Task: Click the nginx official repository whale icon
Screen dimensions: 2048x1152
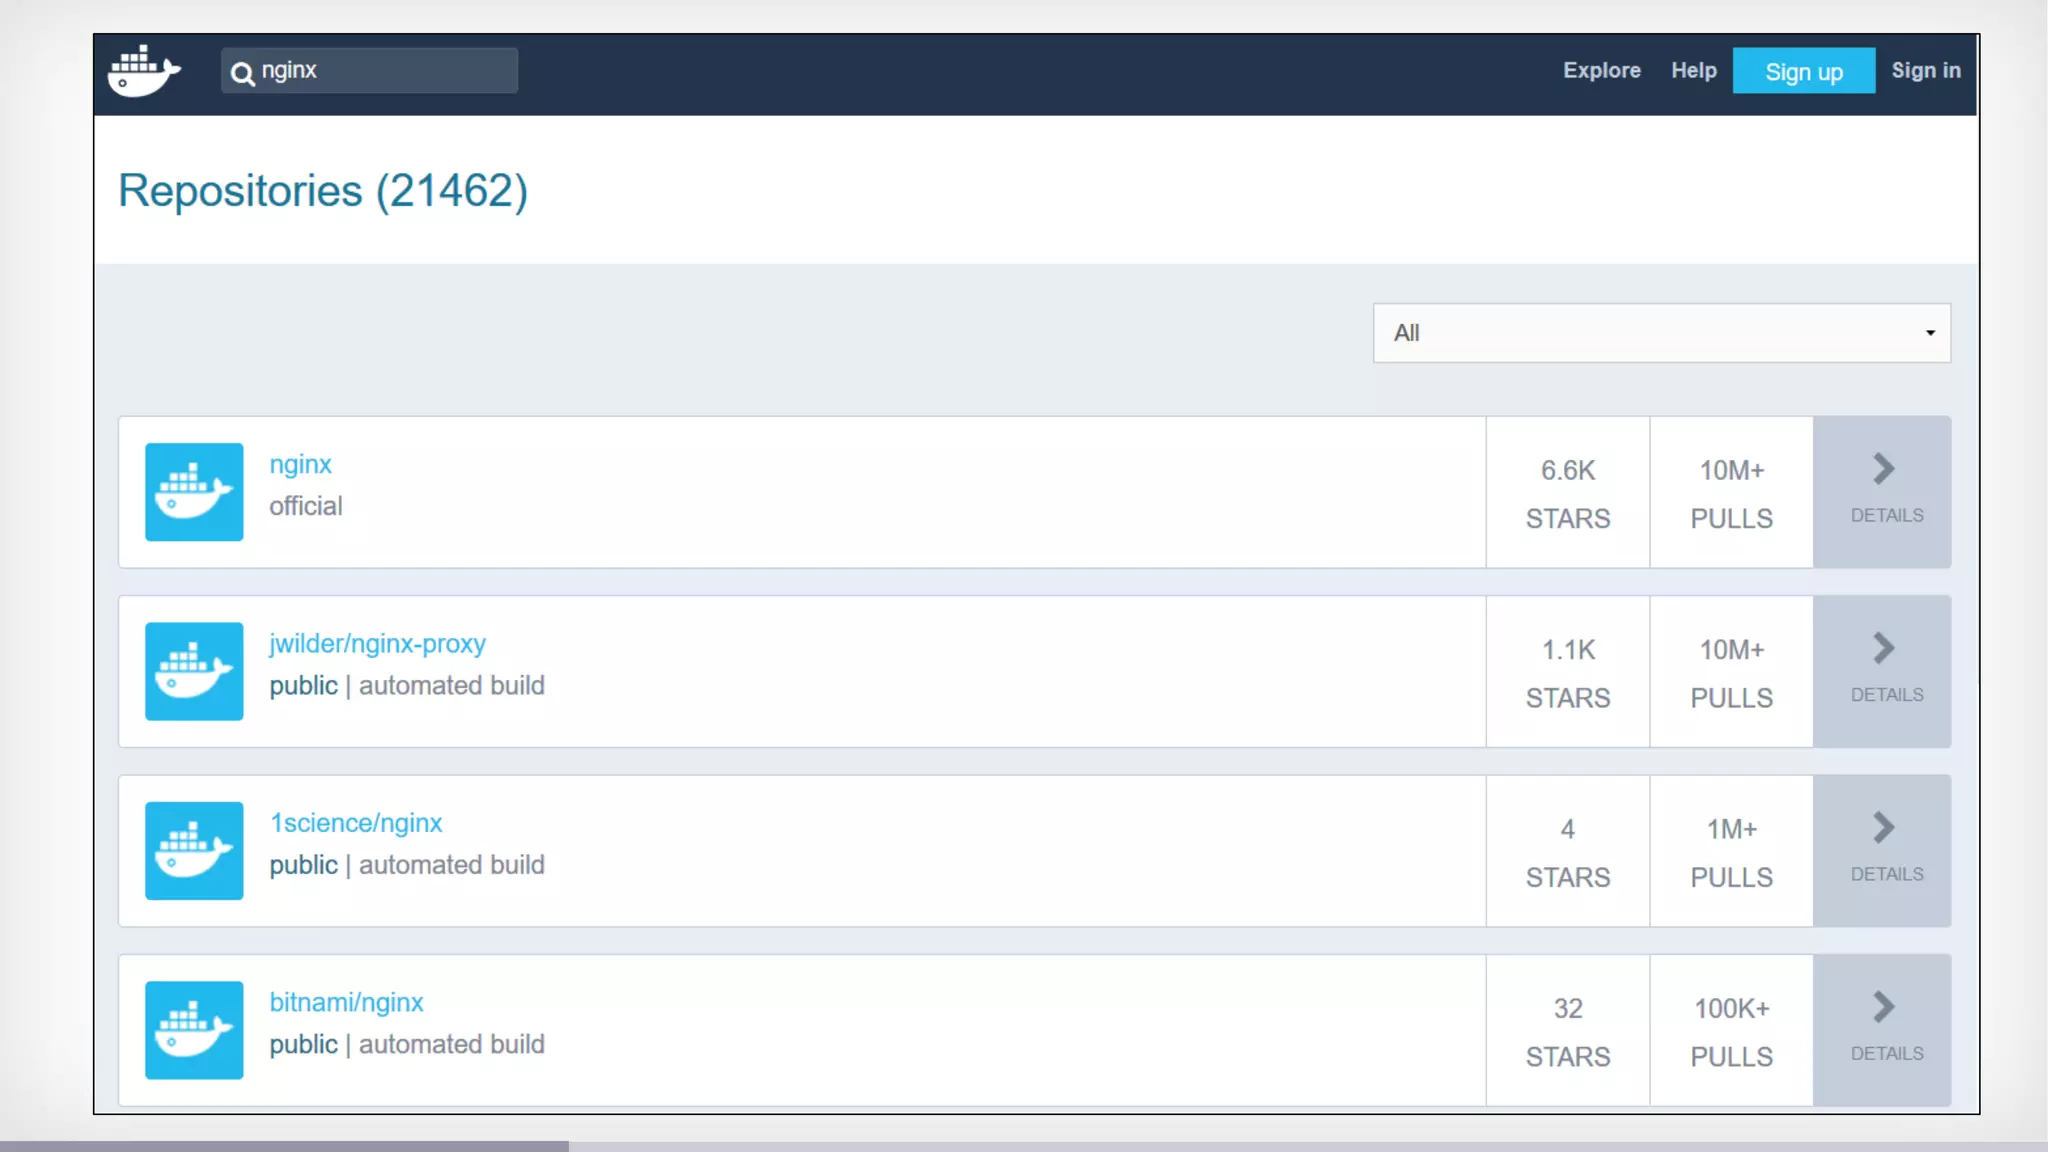Action: [x=194, y=492]
